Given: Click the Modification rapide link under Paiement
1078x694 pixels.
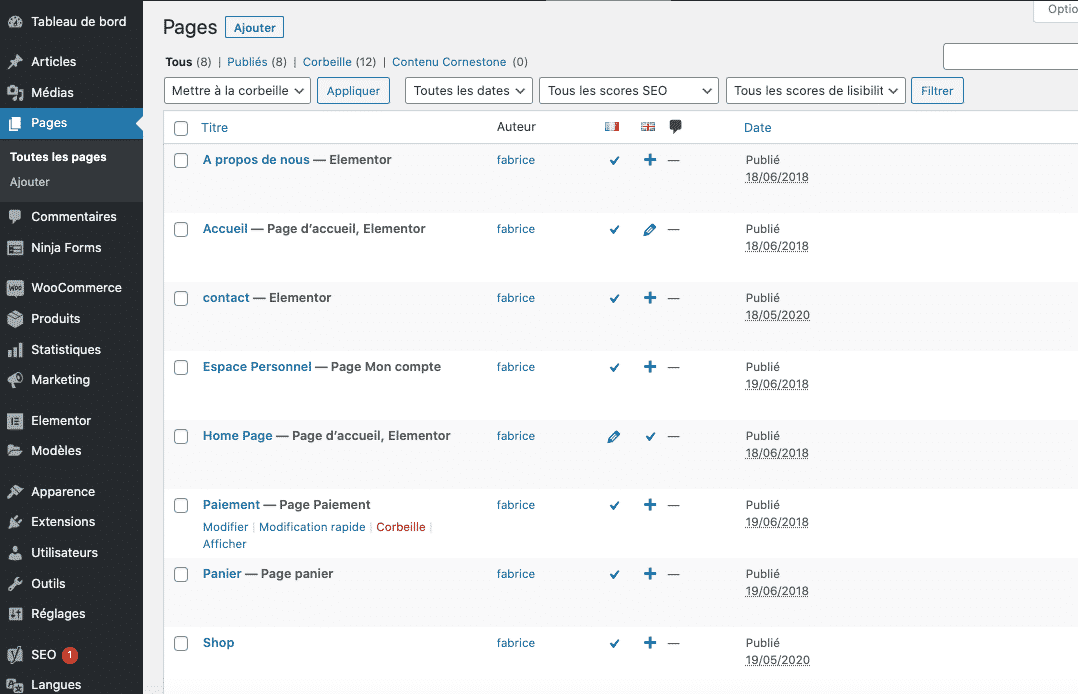Looking at the screenshot, I should click(312, 527).
